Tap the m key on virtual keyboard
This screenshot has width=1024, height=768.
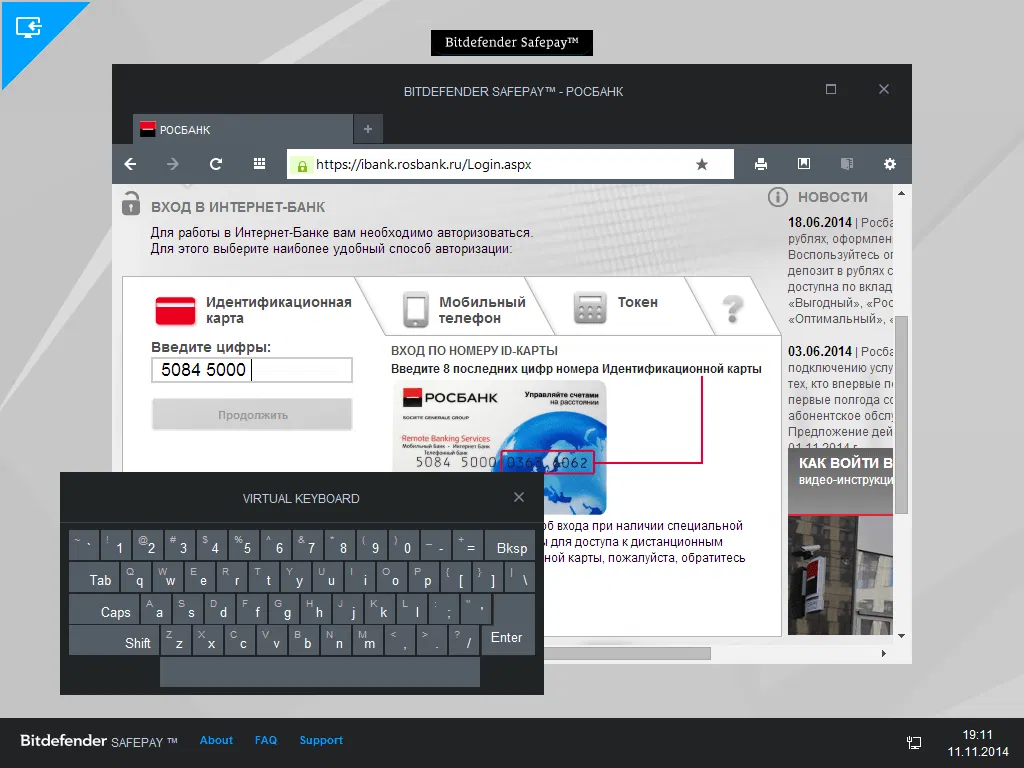point(367,640)
